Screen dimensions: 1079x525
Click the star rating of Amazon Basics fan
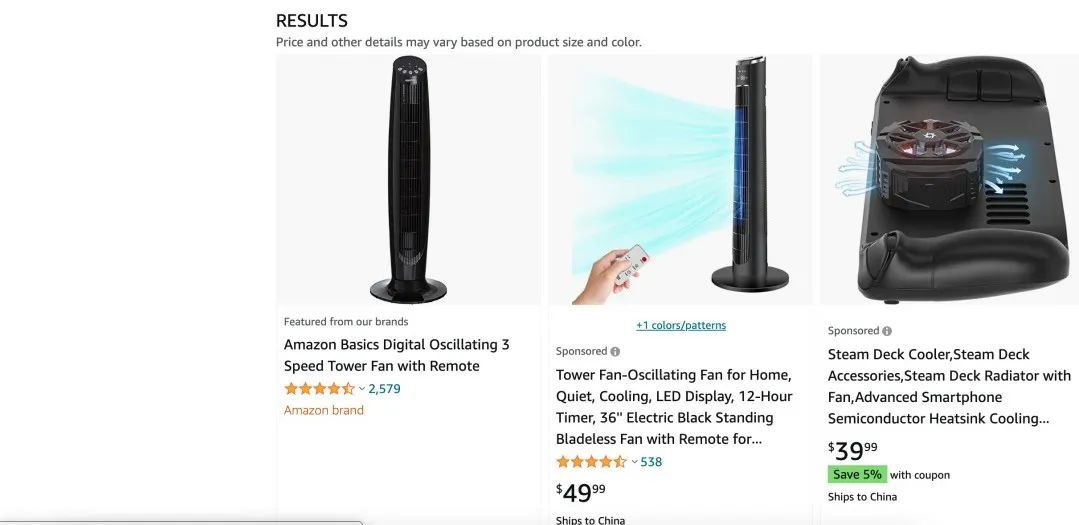tap(319, 389)
